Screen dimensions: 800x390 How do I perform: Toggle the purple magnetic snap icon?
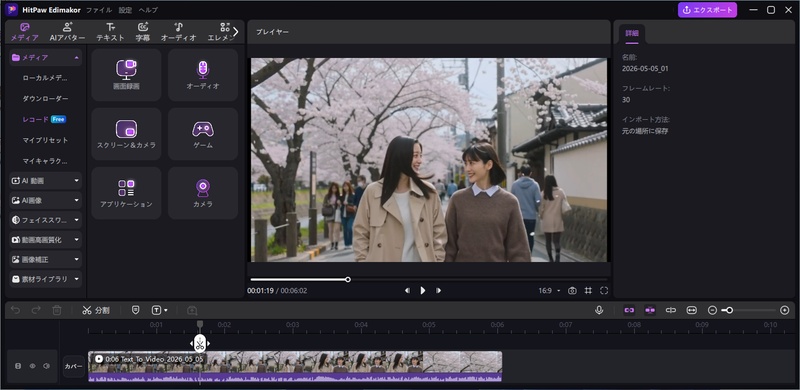649,310
